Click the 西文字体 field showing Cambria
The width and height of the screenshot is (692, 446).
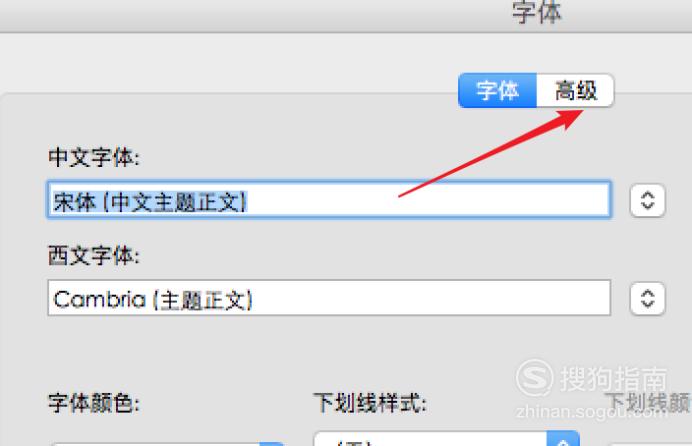(329, 298)
